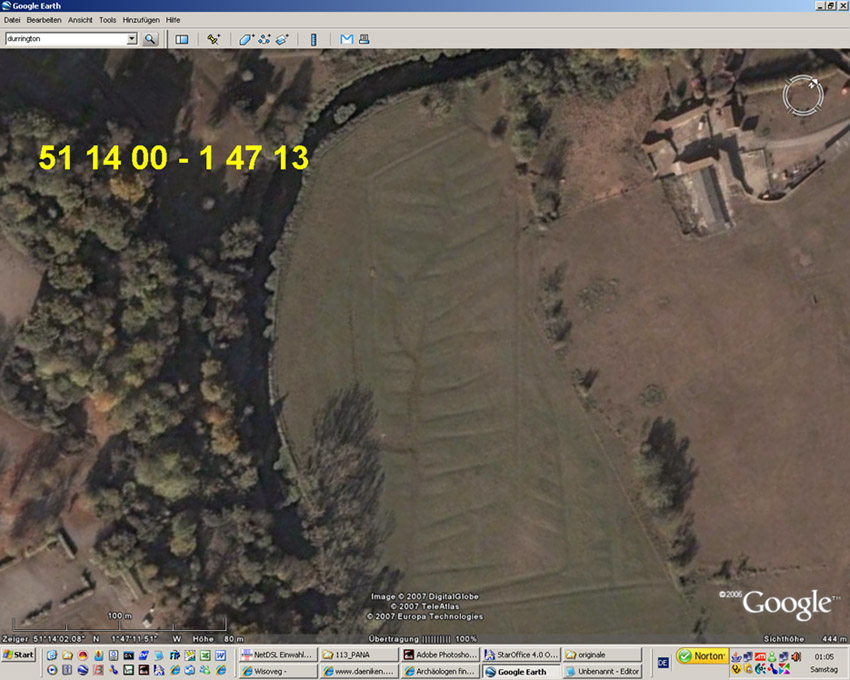Open the ruler measuring tool
This screenshot has height=680, width=850.
(x=313, y=39)
